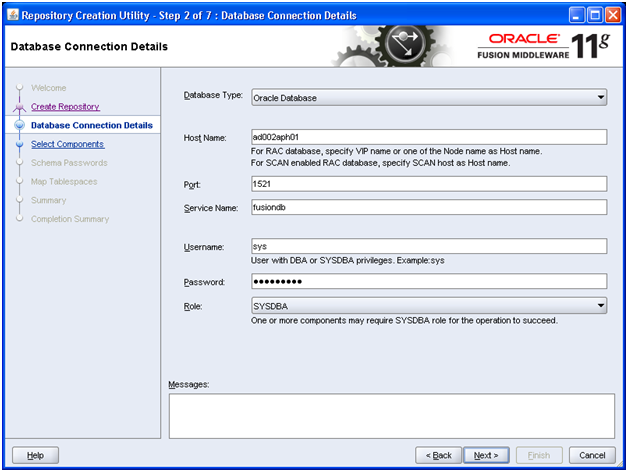
Task: Click the Back button
Action: pyautogui.click(x=438, y=456)
